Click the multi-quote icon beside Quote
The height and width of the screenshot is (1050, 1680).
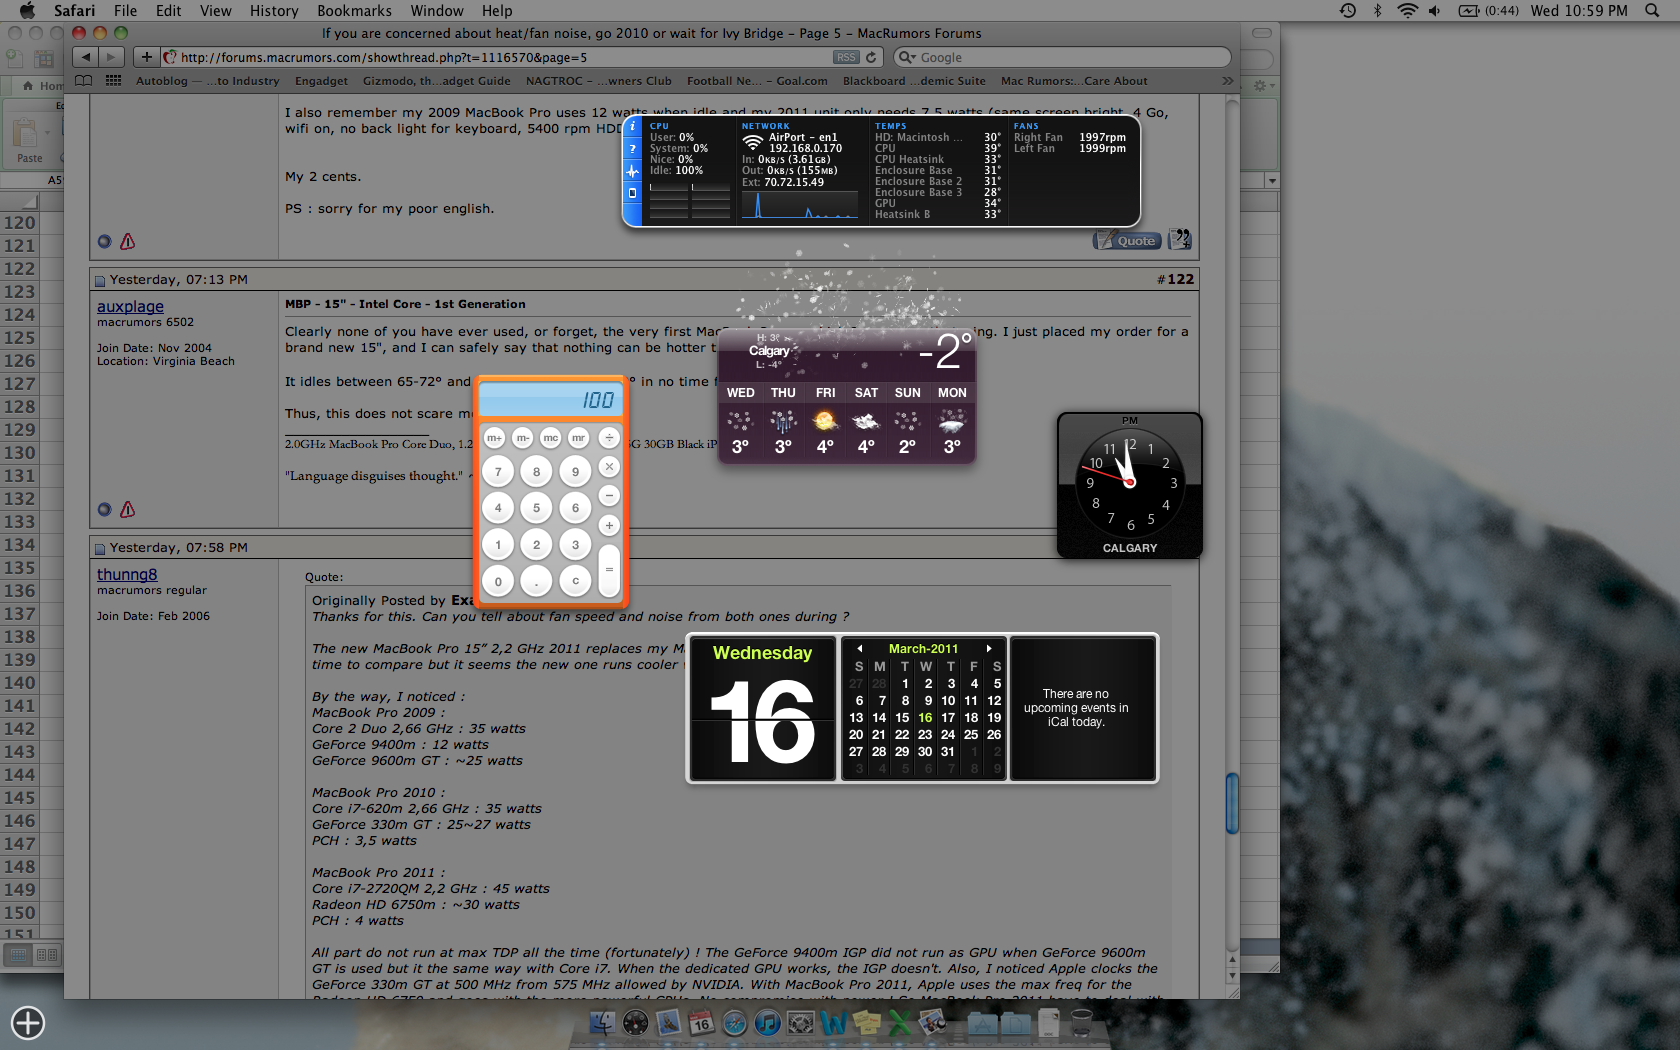(x=1180, y=239)
